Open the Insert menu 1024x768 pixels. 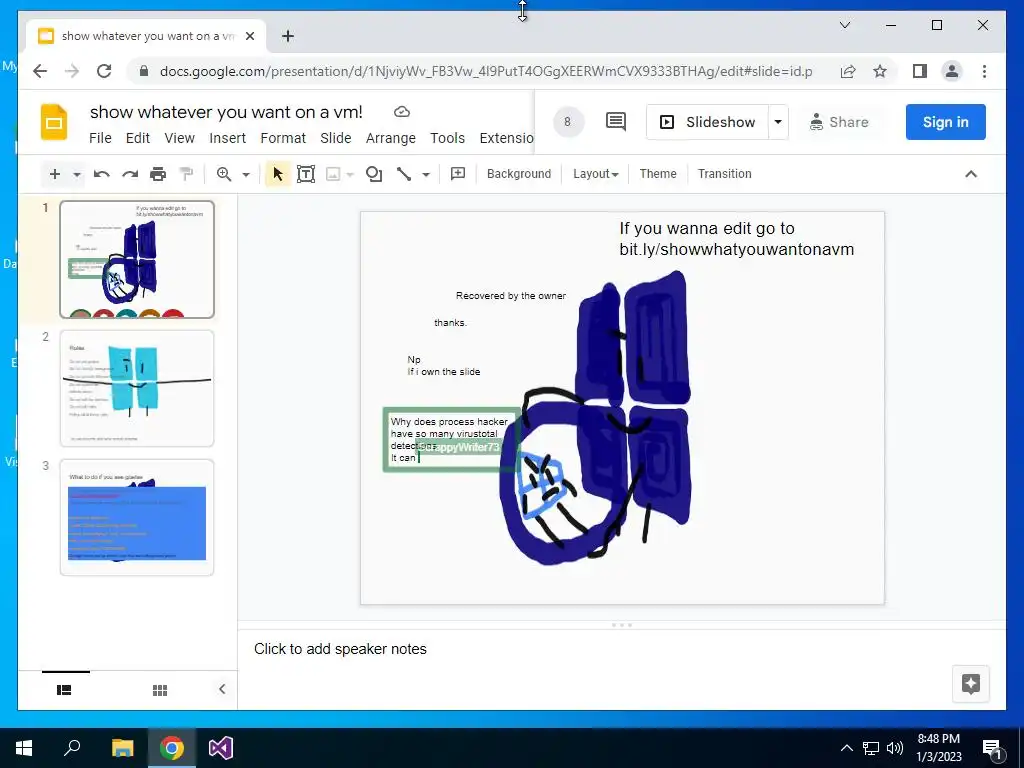coord(227,138)
